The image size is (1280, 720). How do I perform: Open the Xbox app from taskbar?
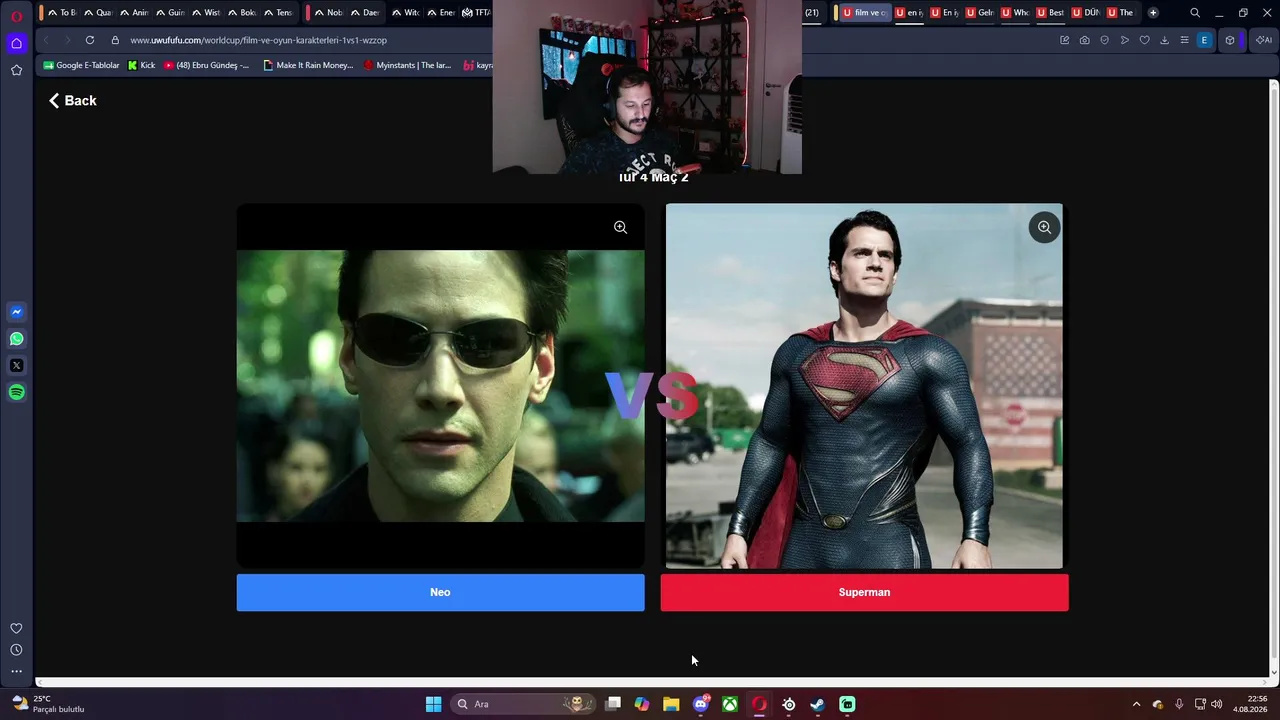(730, 704)
